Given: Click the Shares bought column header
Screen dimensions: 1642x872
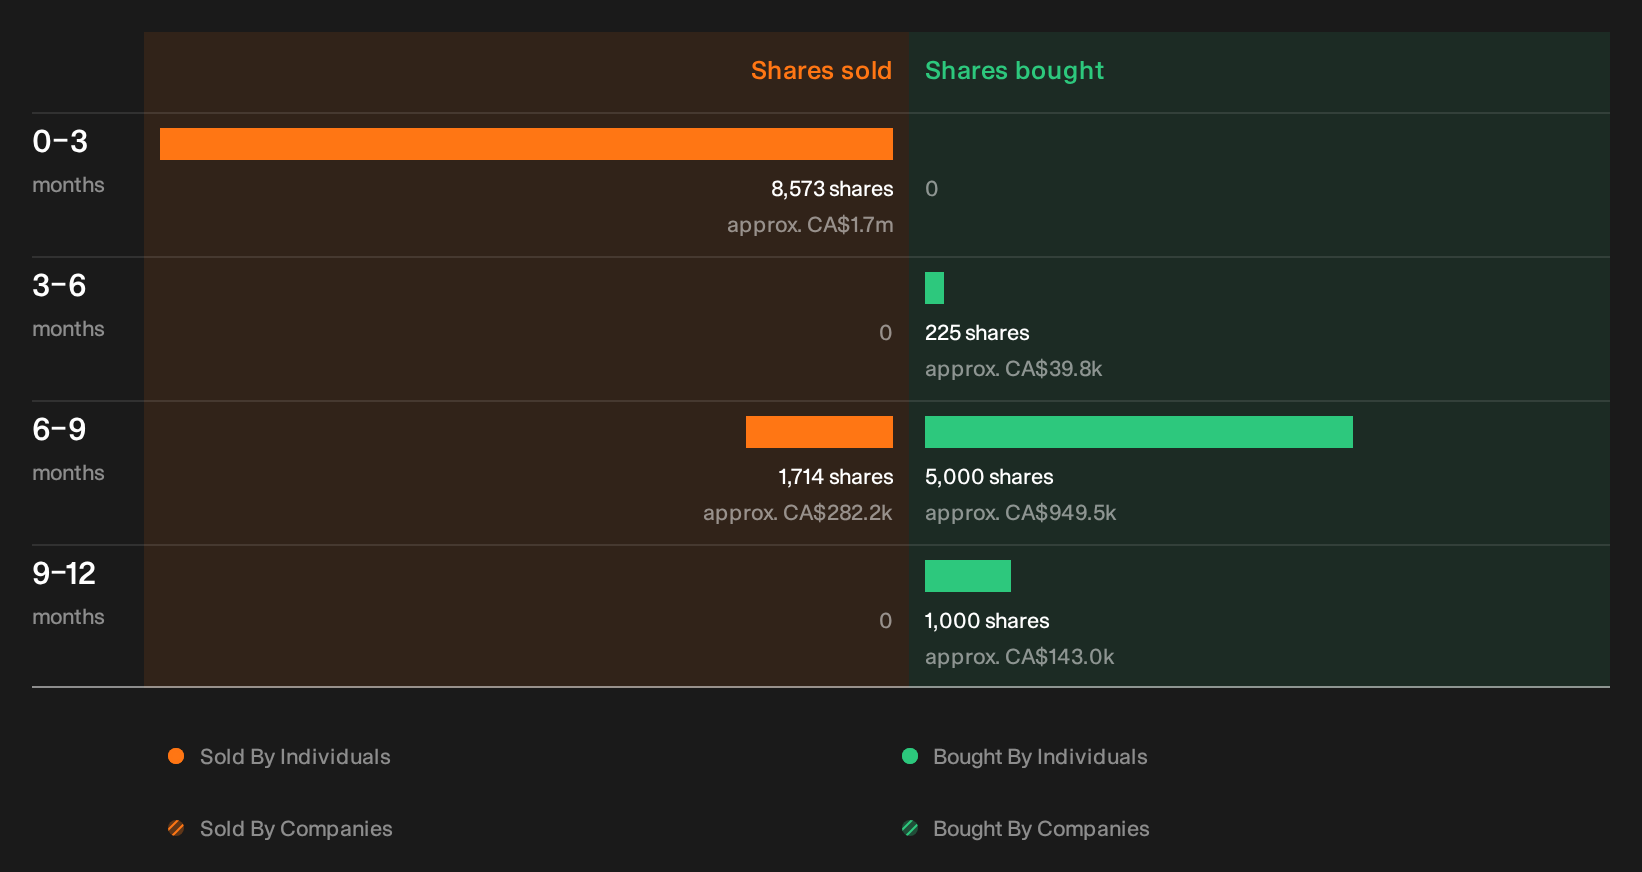Looking at the screenshot, I should tap(1014, 71).
